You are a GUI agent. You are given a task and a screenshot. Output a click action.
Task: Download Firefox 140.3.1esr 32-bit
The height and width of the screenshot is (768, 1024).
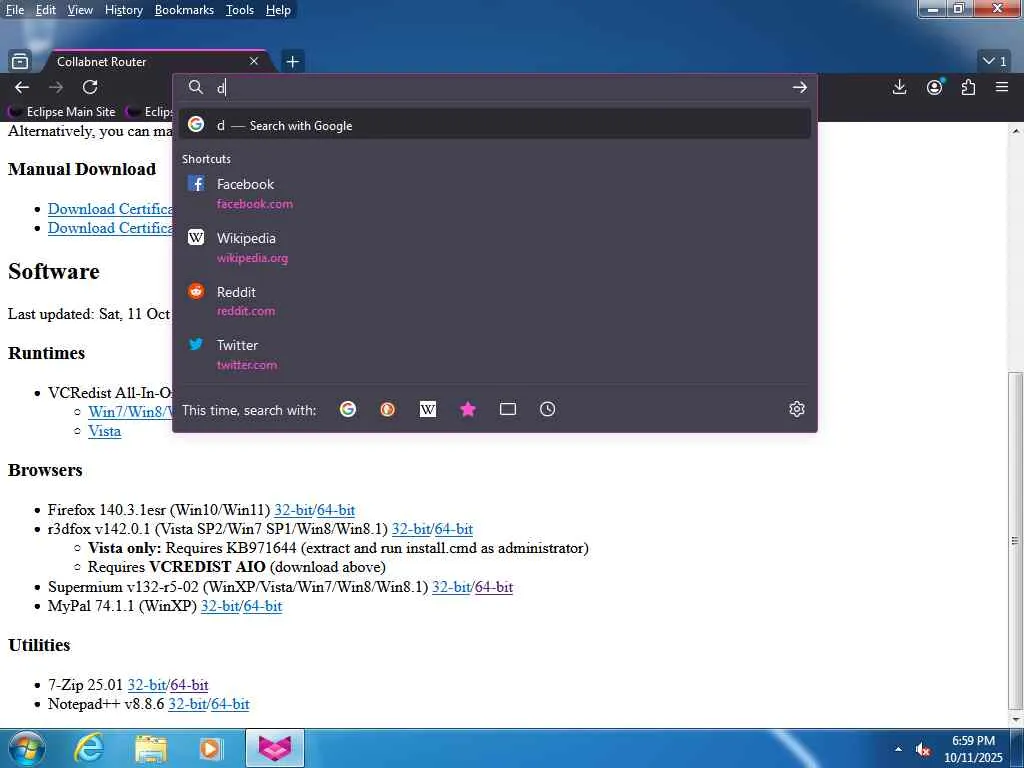293,510
